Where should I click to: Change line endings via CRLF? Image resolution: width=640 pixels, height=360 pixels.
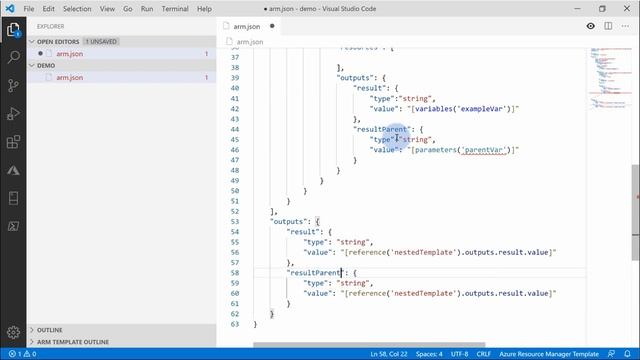484,354
